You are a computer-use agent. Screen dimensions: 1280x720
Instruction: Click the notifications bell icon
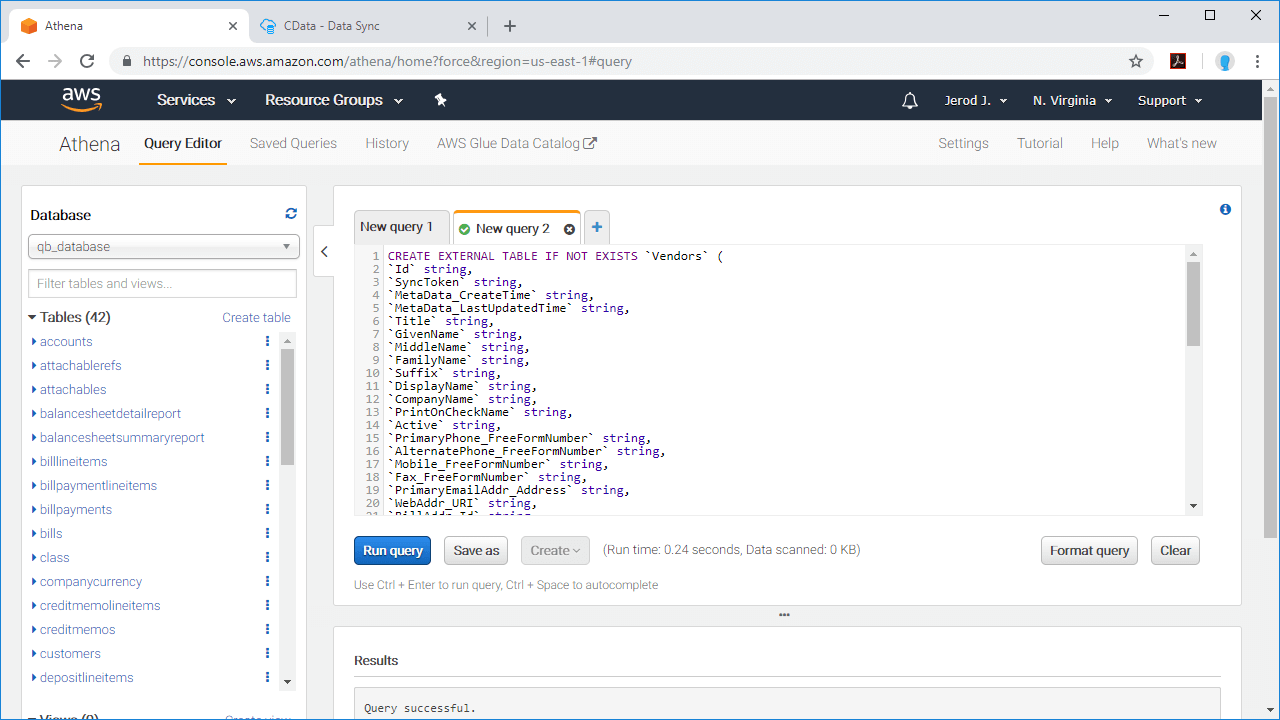click(909, 100)
